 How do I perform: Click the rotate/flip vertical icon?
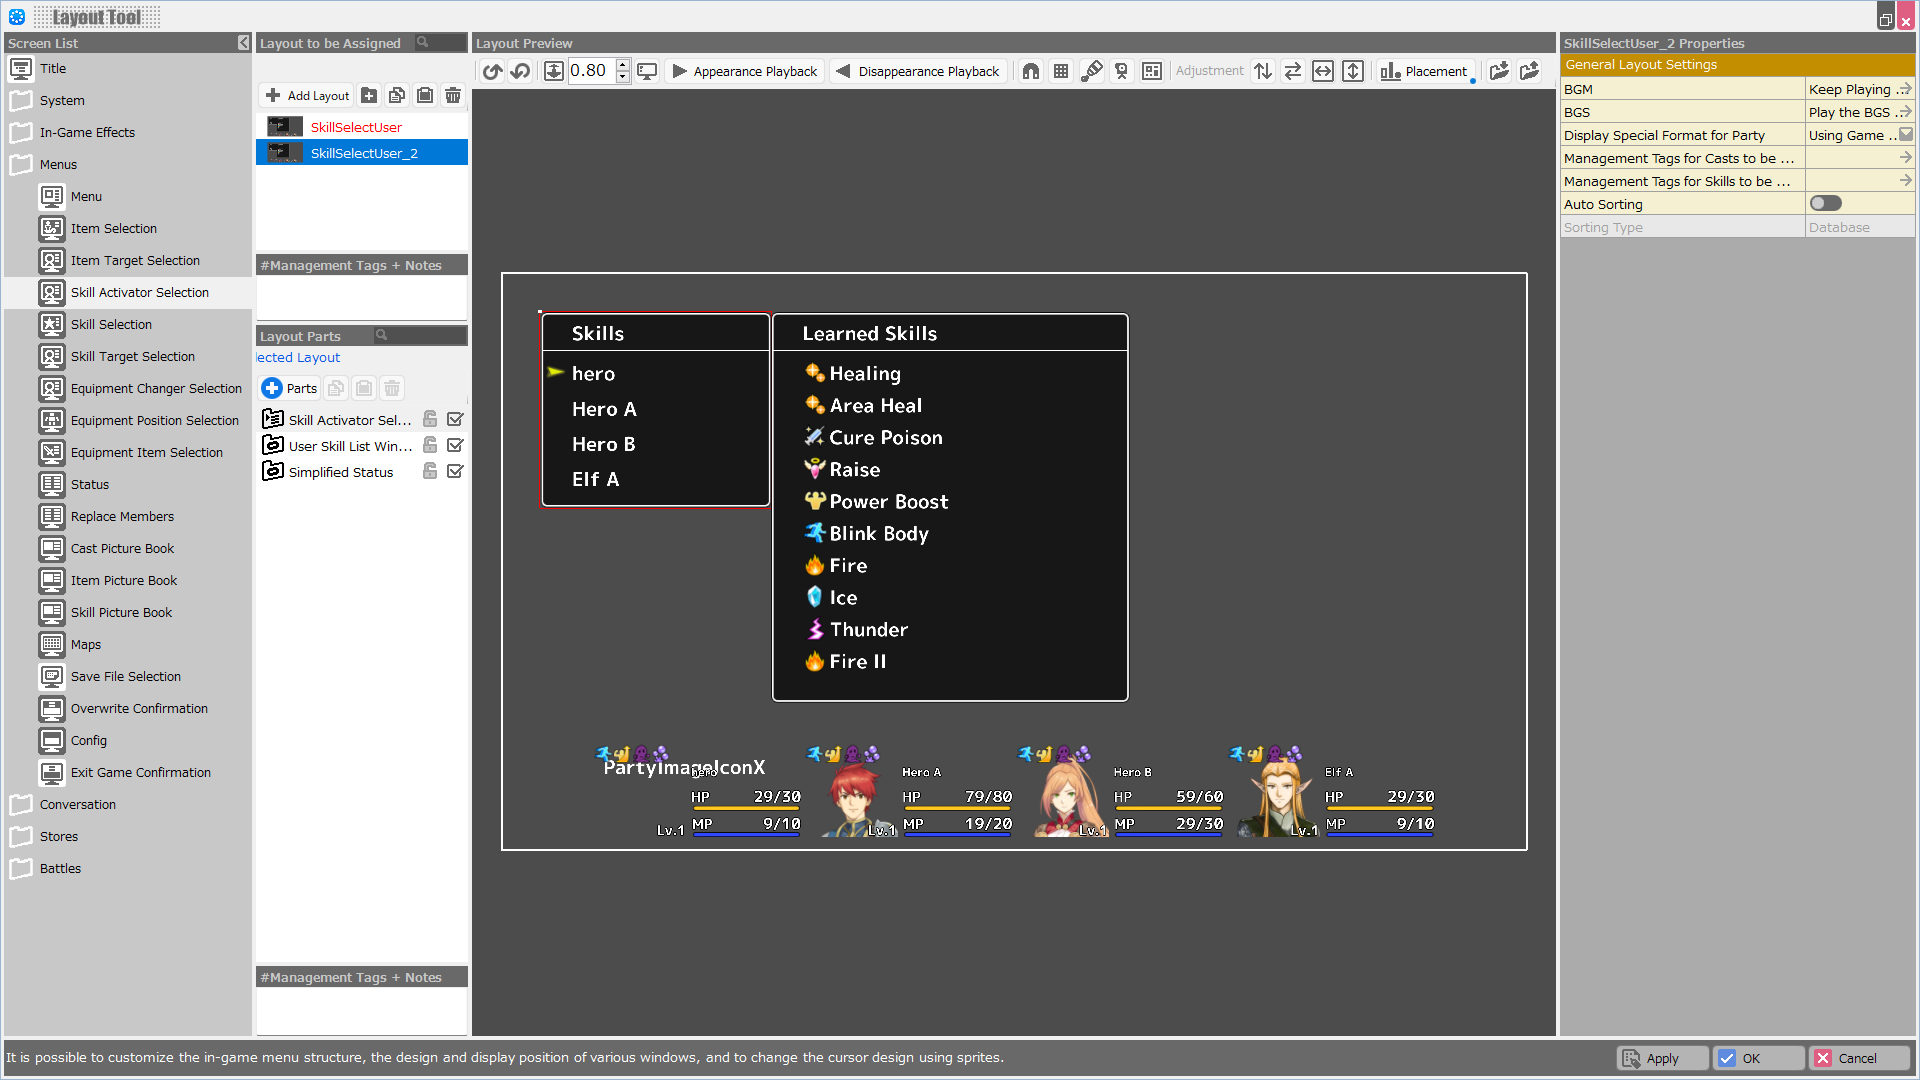(1352, 70)
